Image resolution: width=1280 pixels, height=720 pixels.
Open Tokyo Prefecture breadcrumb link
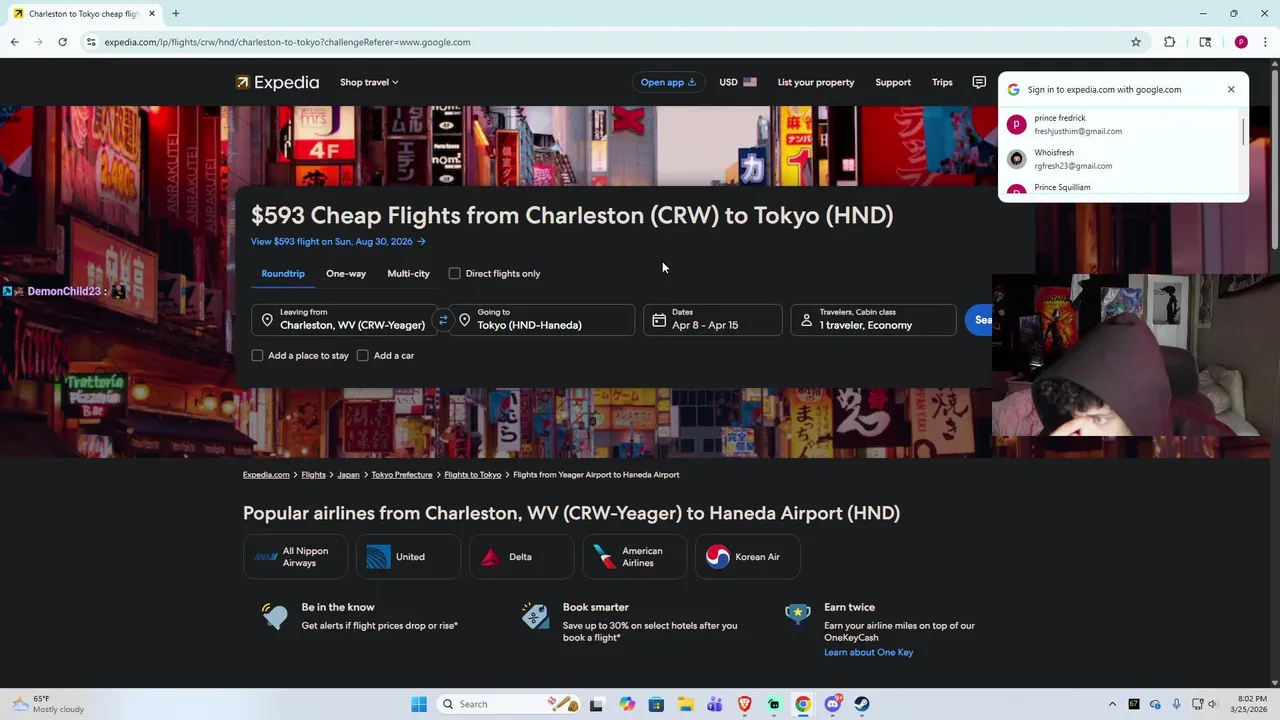tap(402, 474)
